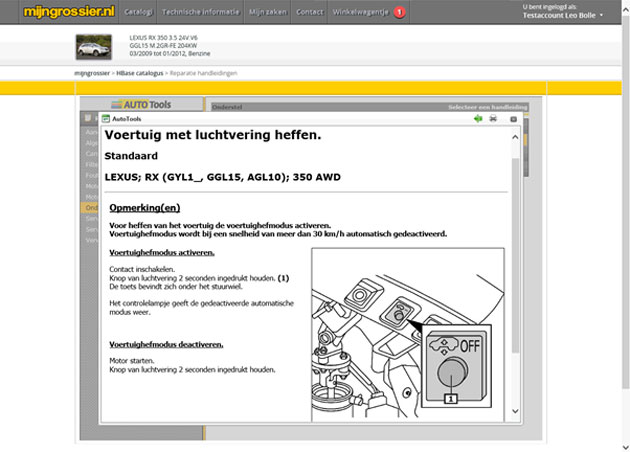Click the 'Contact inschakelen.' line
630x452 pixels.
[142, 269]
